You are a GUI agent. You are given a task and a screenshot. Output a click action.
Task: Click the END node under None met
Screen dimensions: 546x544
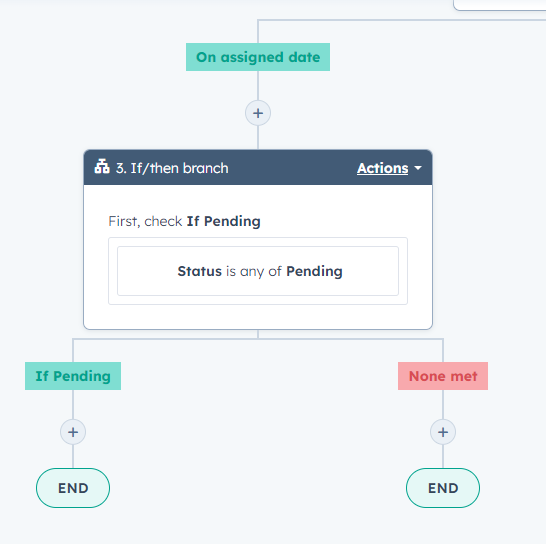click(x=443, y=488)
